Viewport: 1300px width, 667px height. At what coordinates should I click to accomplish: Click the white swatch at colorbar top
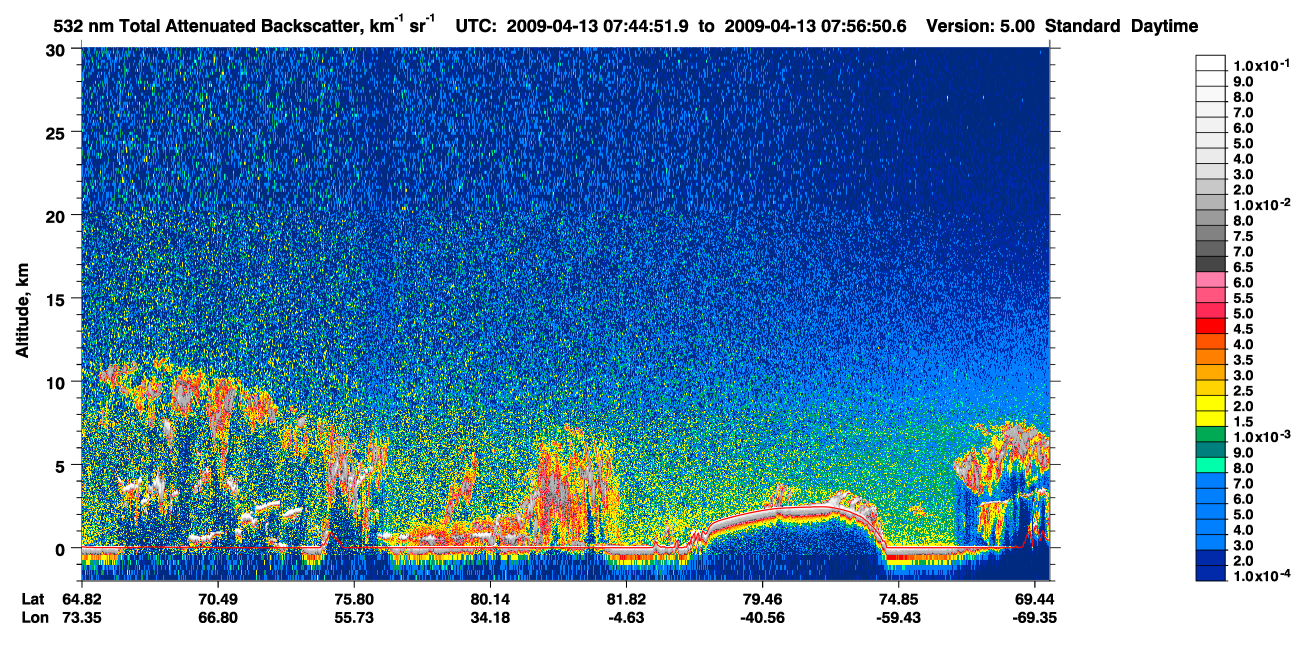coord(1210,62)
